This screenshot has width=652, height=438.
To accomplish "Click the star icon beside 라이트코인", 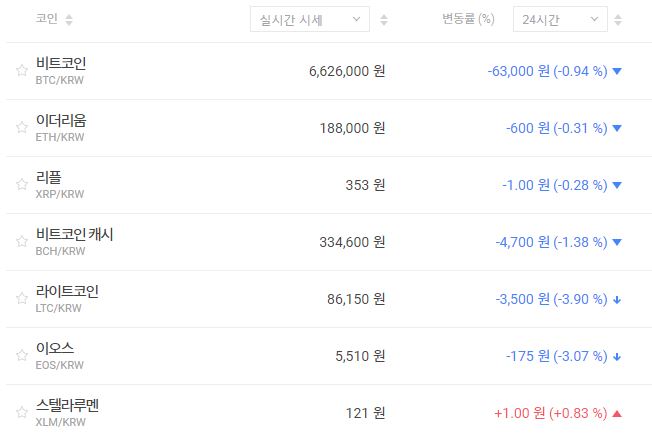I will (21, 298).
